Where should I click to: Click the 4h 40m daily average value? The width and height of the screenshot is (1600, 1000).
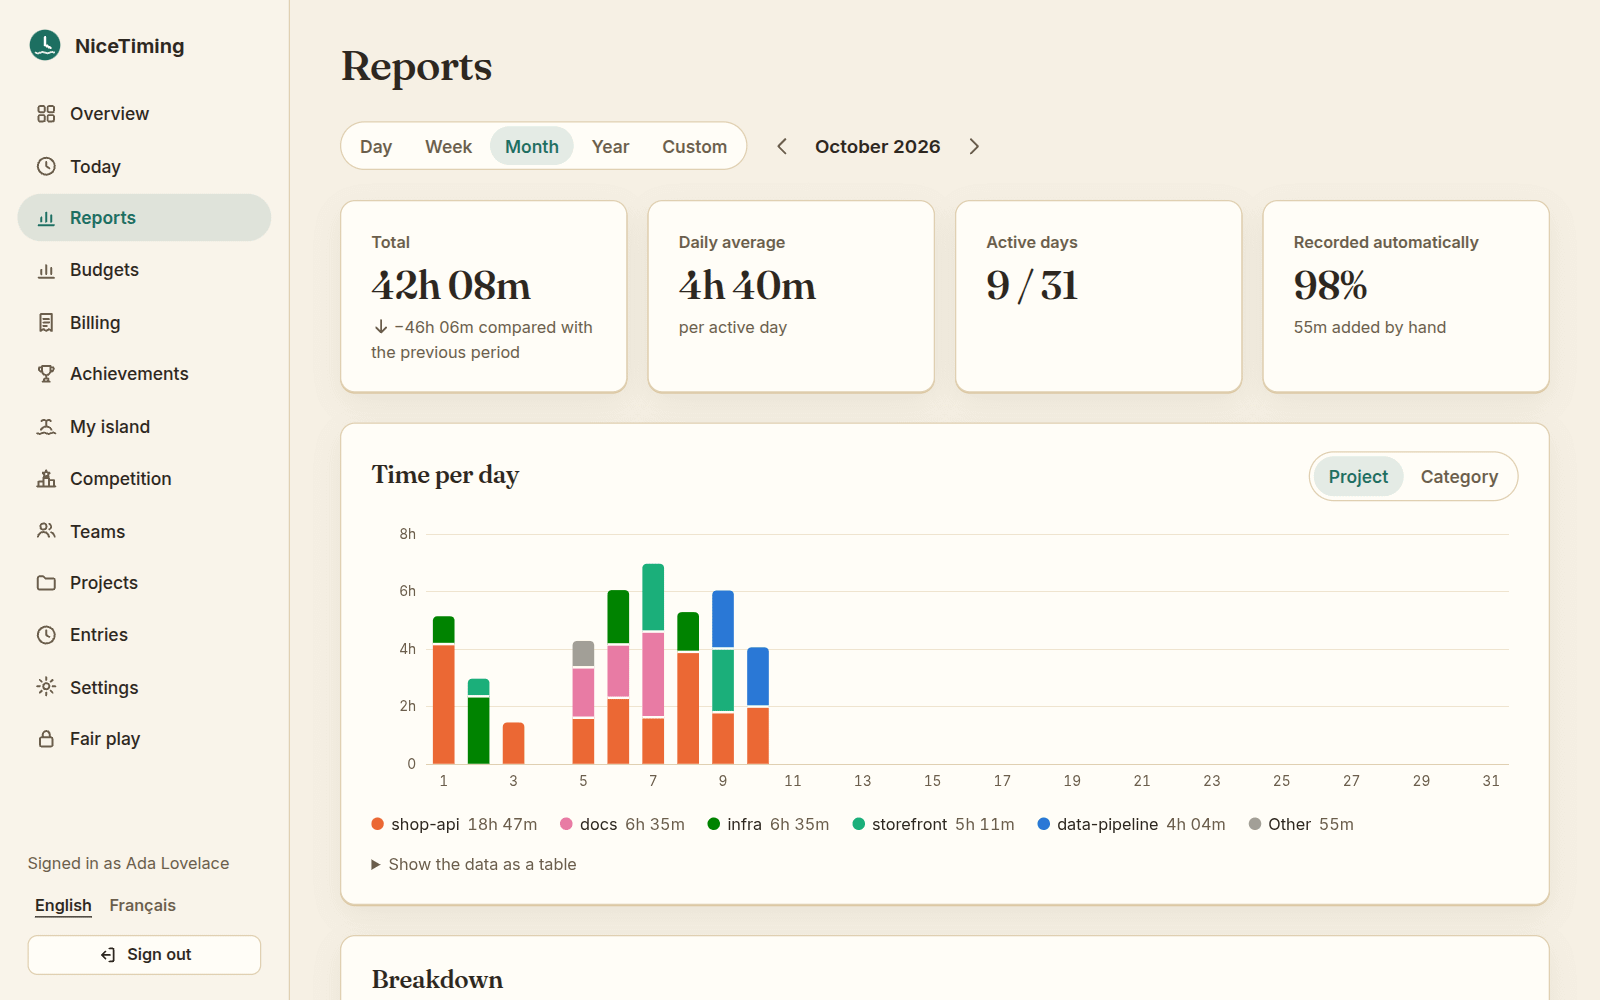point(747,286)
